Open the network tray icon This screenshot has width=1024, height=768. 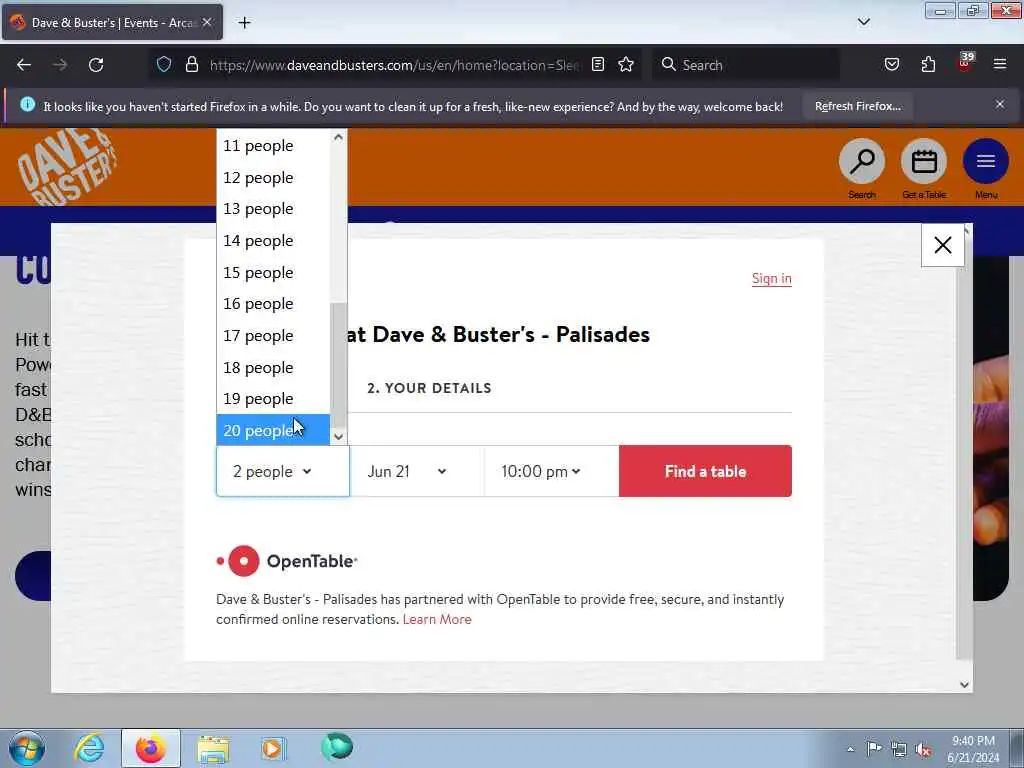coord(899,749)
